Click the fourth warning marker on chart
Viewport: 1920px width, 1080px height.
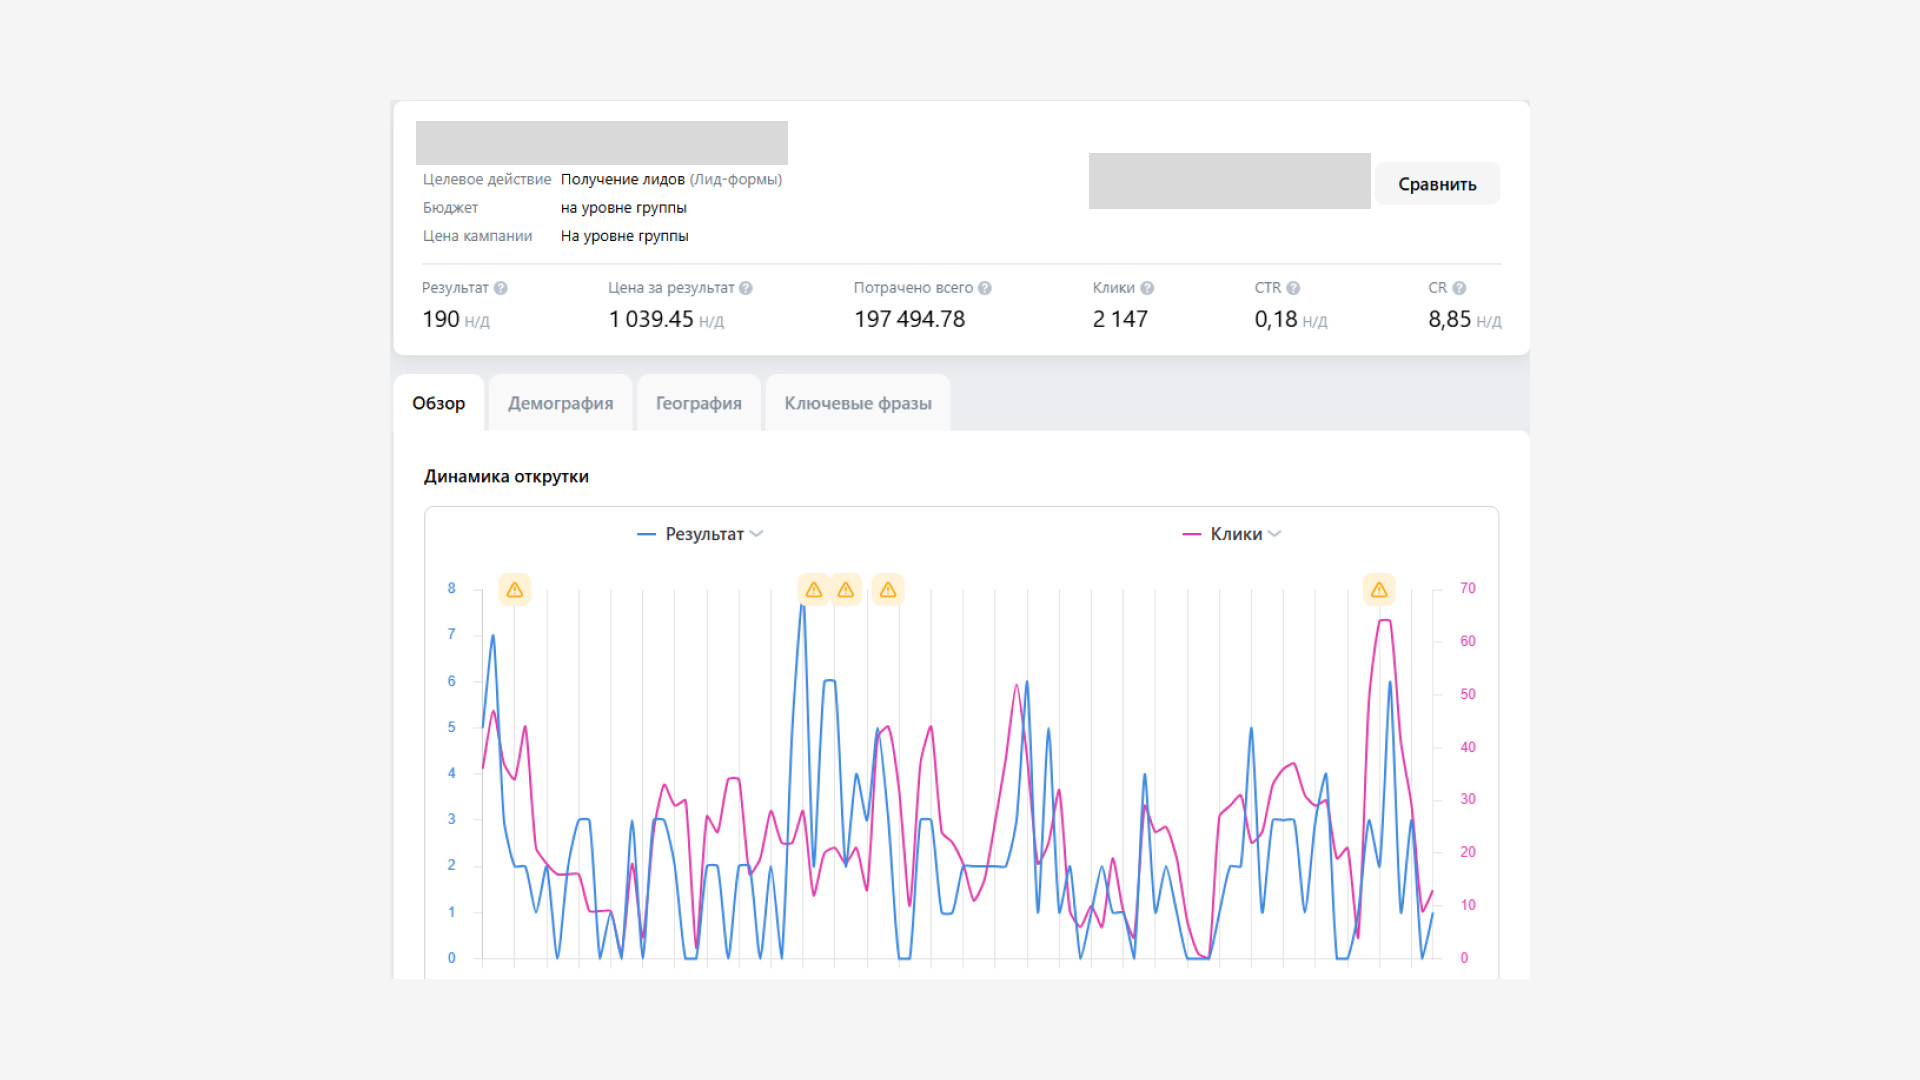(888, 590)
